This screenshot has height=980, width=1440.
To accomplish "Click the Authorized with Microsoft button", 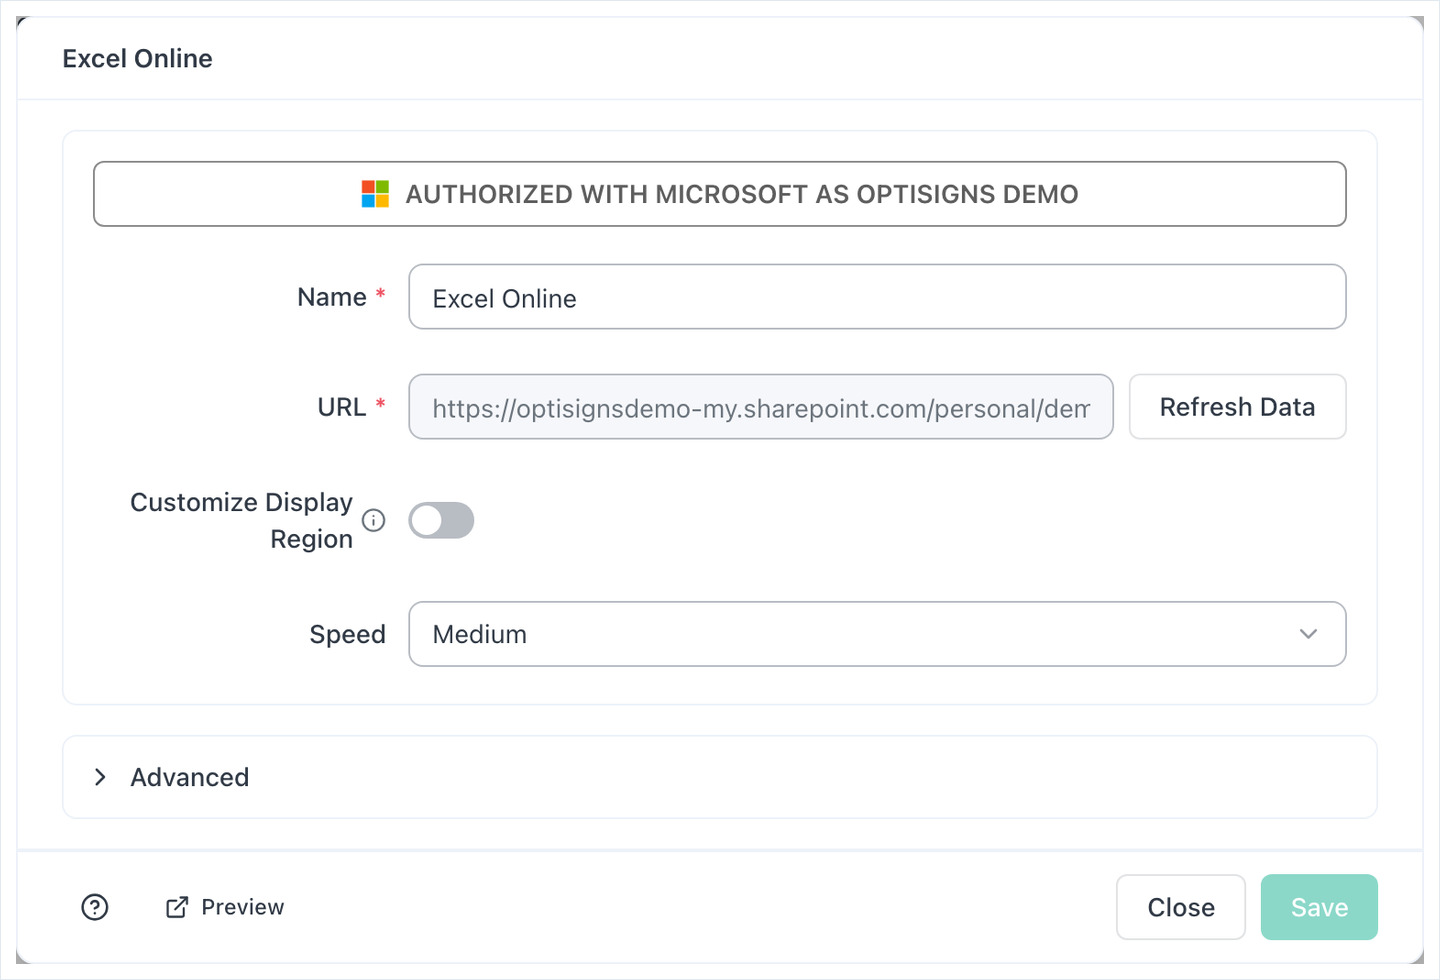I will 720,194.
